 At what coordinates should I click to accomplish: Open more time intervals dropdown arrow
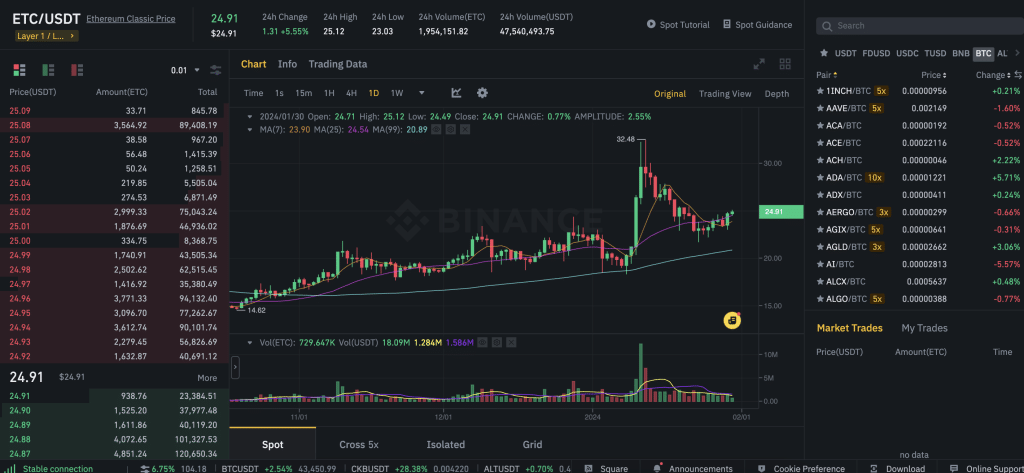click(x=422, y=93)
